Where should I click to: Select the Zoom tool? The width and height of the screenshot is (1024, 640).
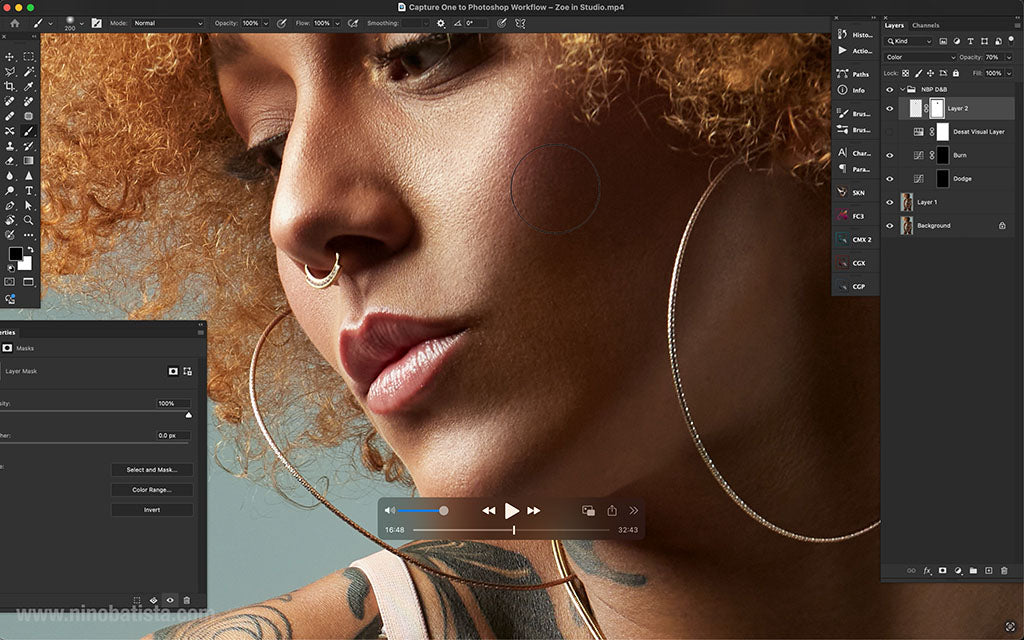pos(28,220)
